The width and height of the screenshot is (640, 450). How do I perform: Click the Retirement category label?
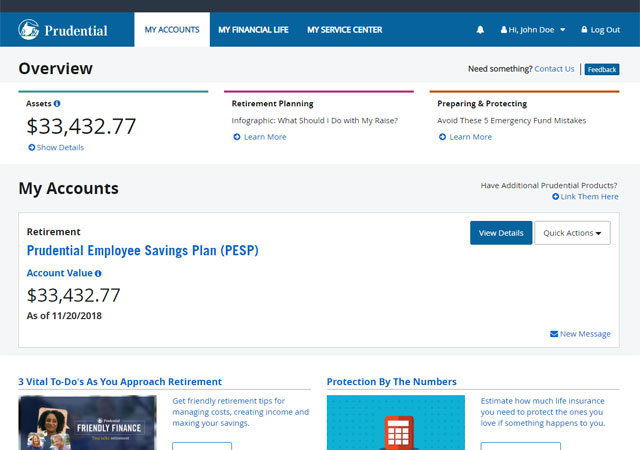[53, 232]
